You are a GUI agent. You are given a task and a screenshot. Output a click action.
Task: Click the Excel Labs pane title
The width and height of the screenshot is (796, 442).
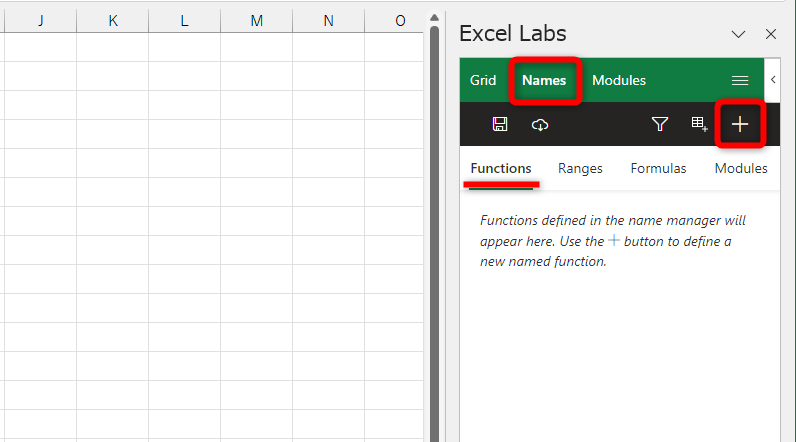point(513,33)
